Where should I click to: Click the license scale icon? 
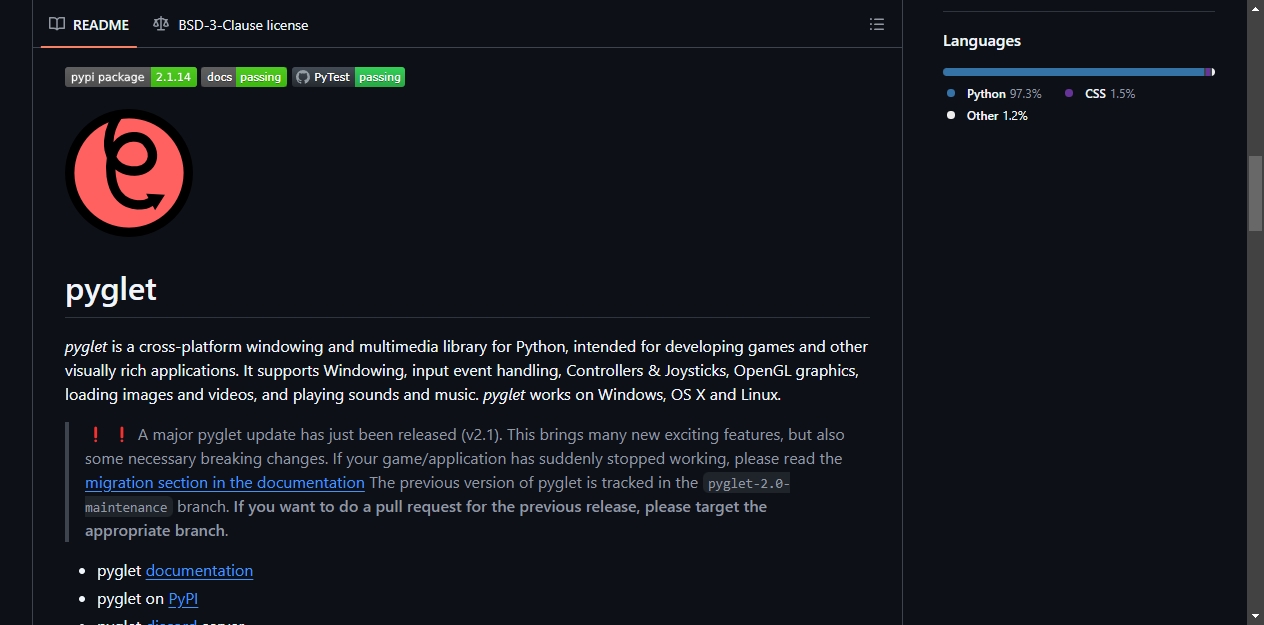click(x=161, y=24)
